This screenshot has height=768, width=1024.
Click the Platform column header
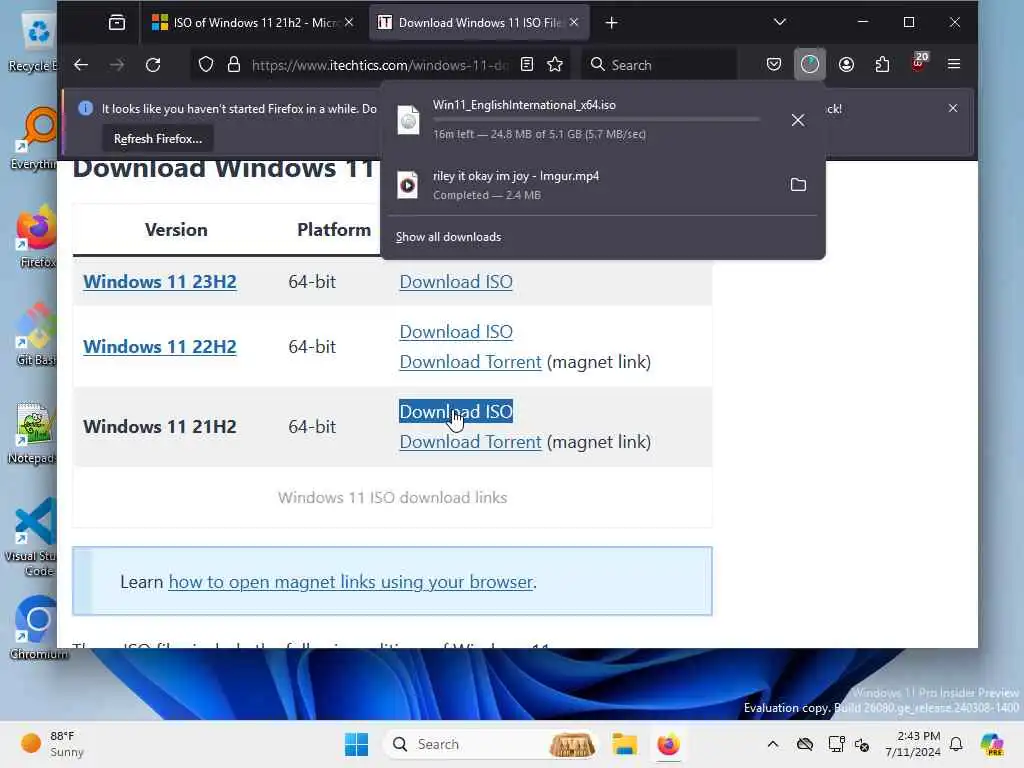click(334, 230)
